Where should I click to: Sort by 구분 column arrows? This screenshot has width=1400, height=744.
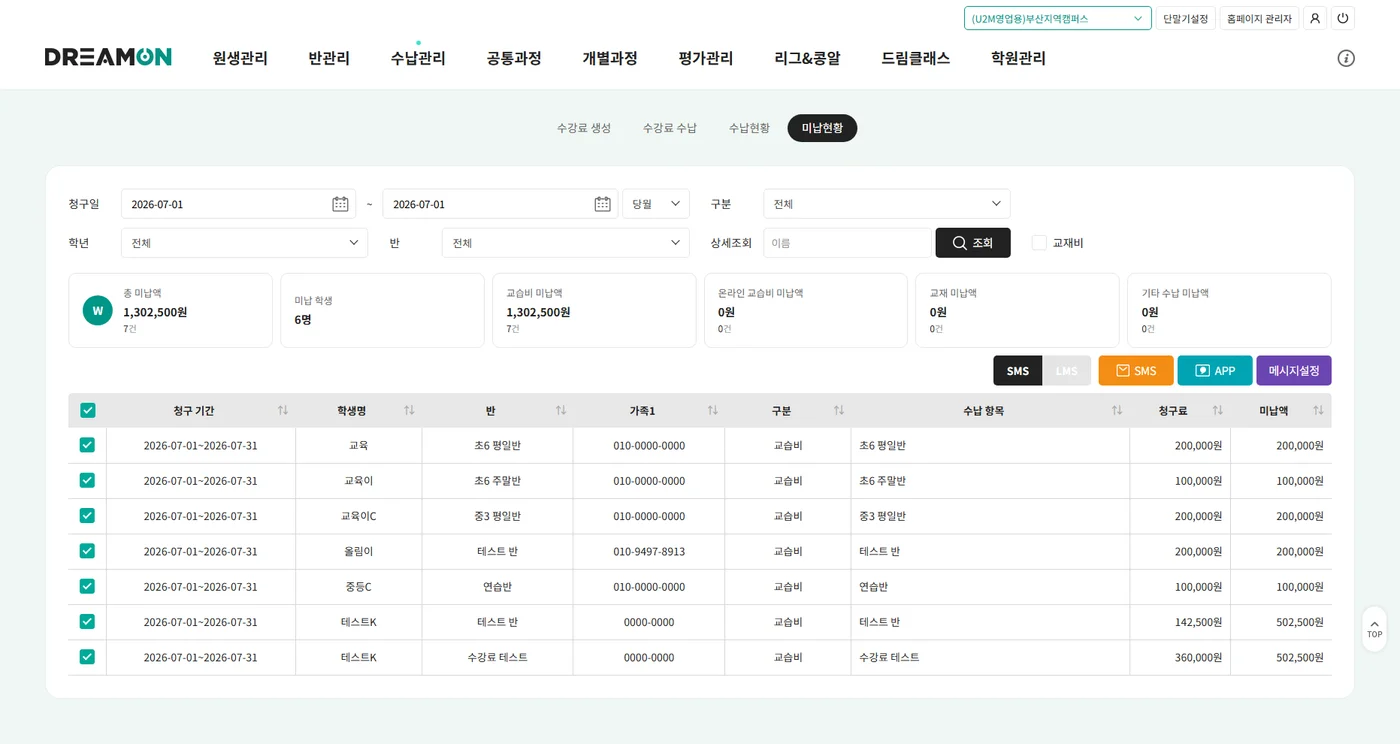tap(839, 411)
